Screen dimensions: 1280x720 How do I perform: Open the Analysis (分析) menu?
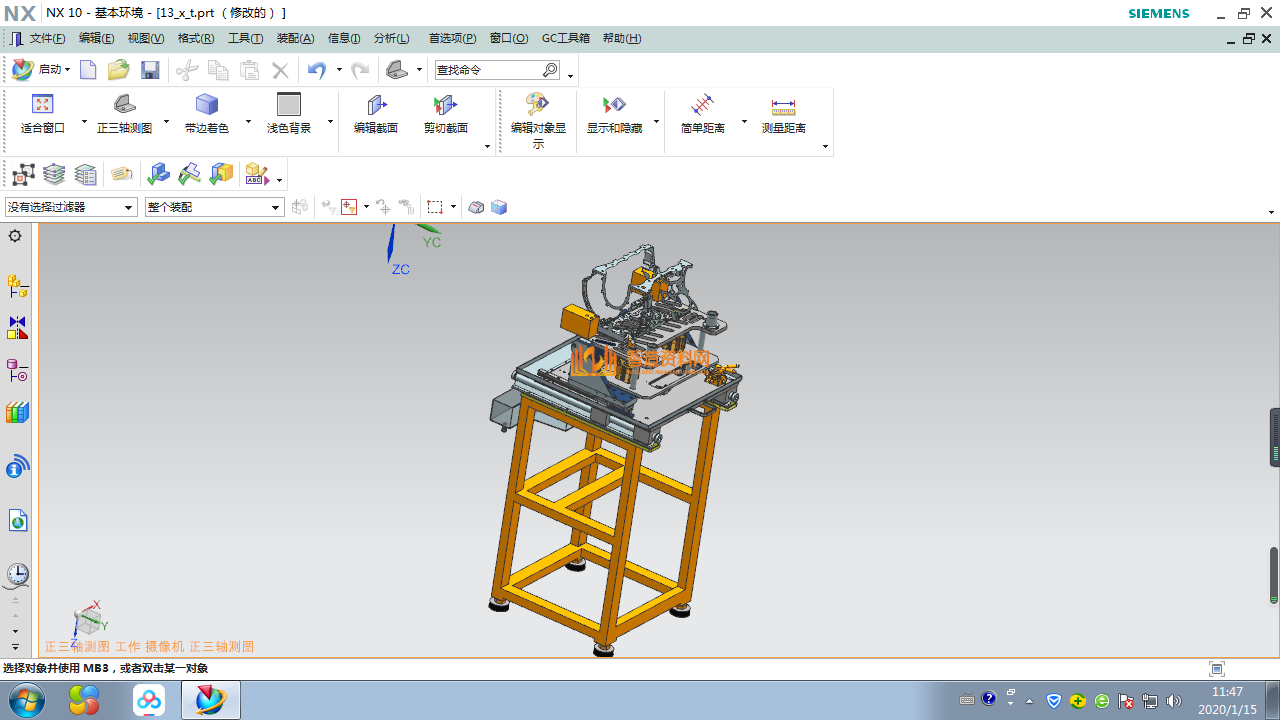(x=391, y=39)
